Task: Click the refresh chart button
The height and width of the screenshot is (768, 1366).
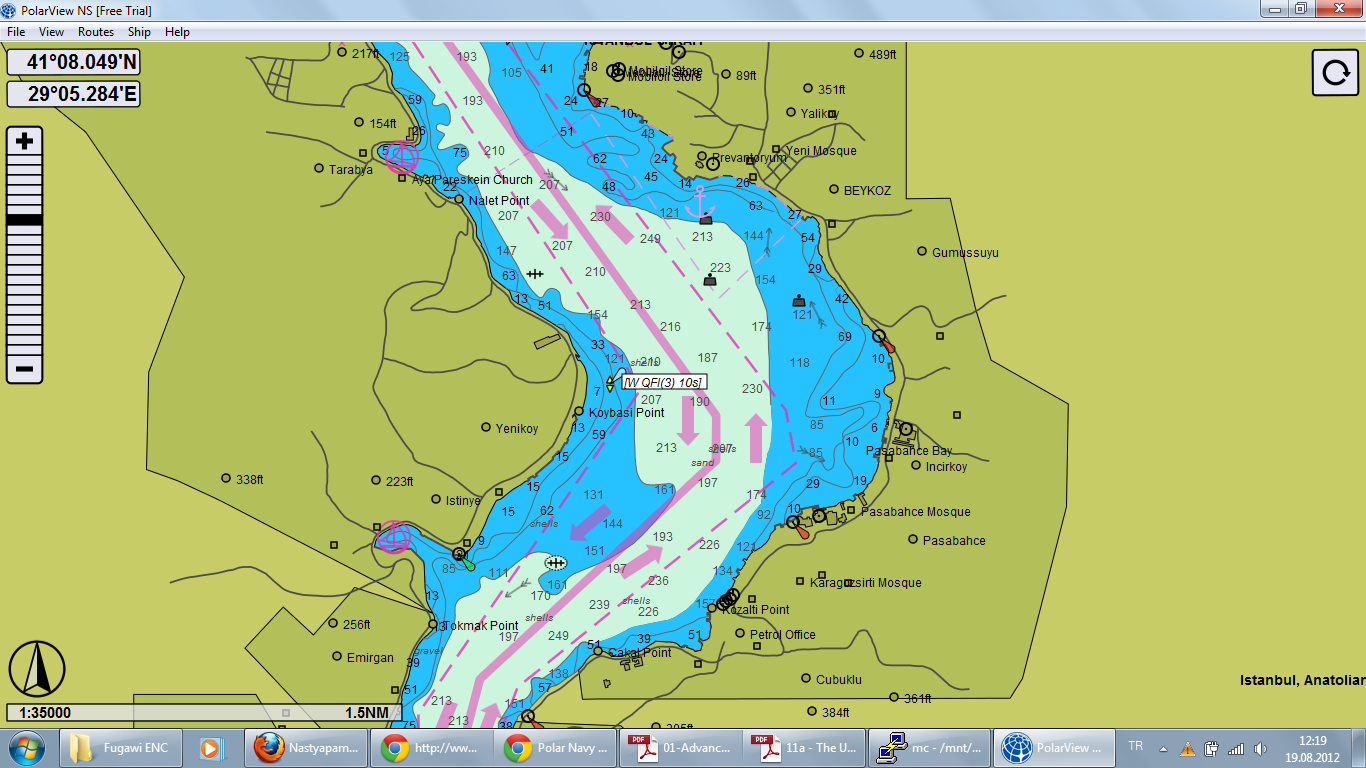Action: (x=1334, y=73)
